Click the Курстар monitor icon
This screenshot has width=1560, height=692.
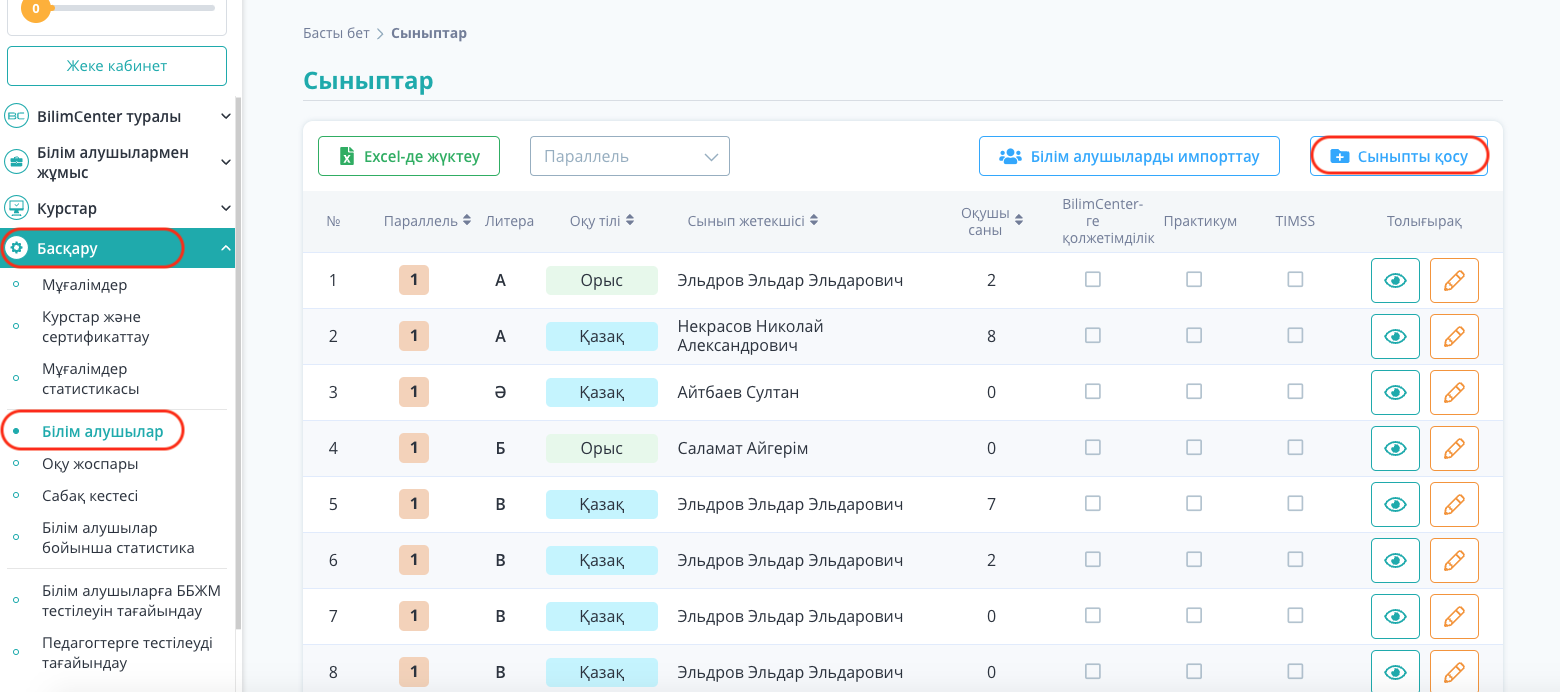tap(16, 208)
